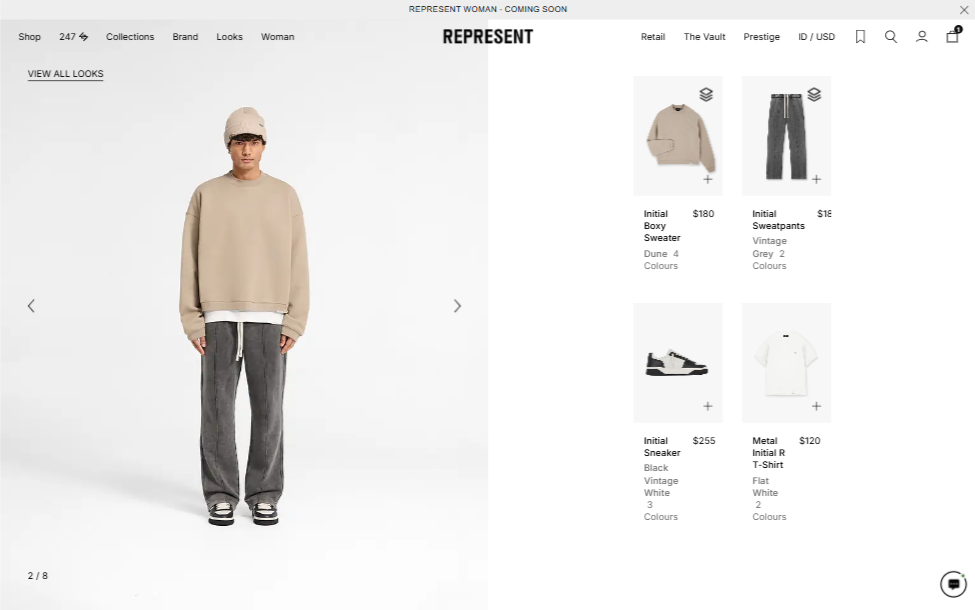Open the 247 menu item
The width and height of the screenshot is (975, 610).
(73, 37)
